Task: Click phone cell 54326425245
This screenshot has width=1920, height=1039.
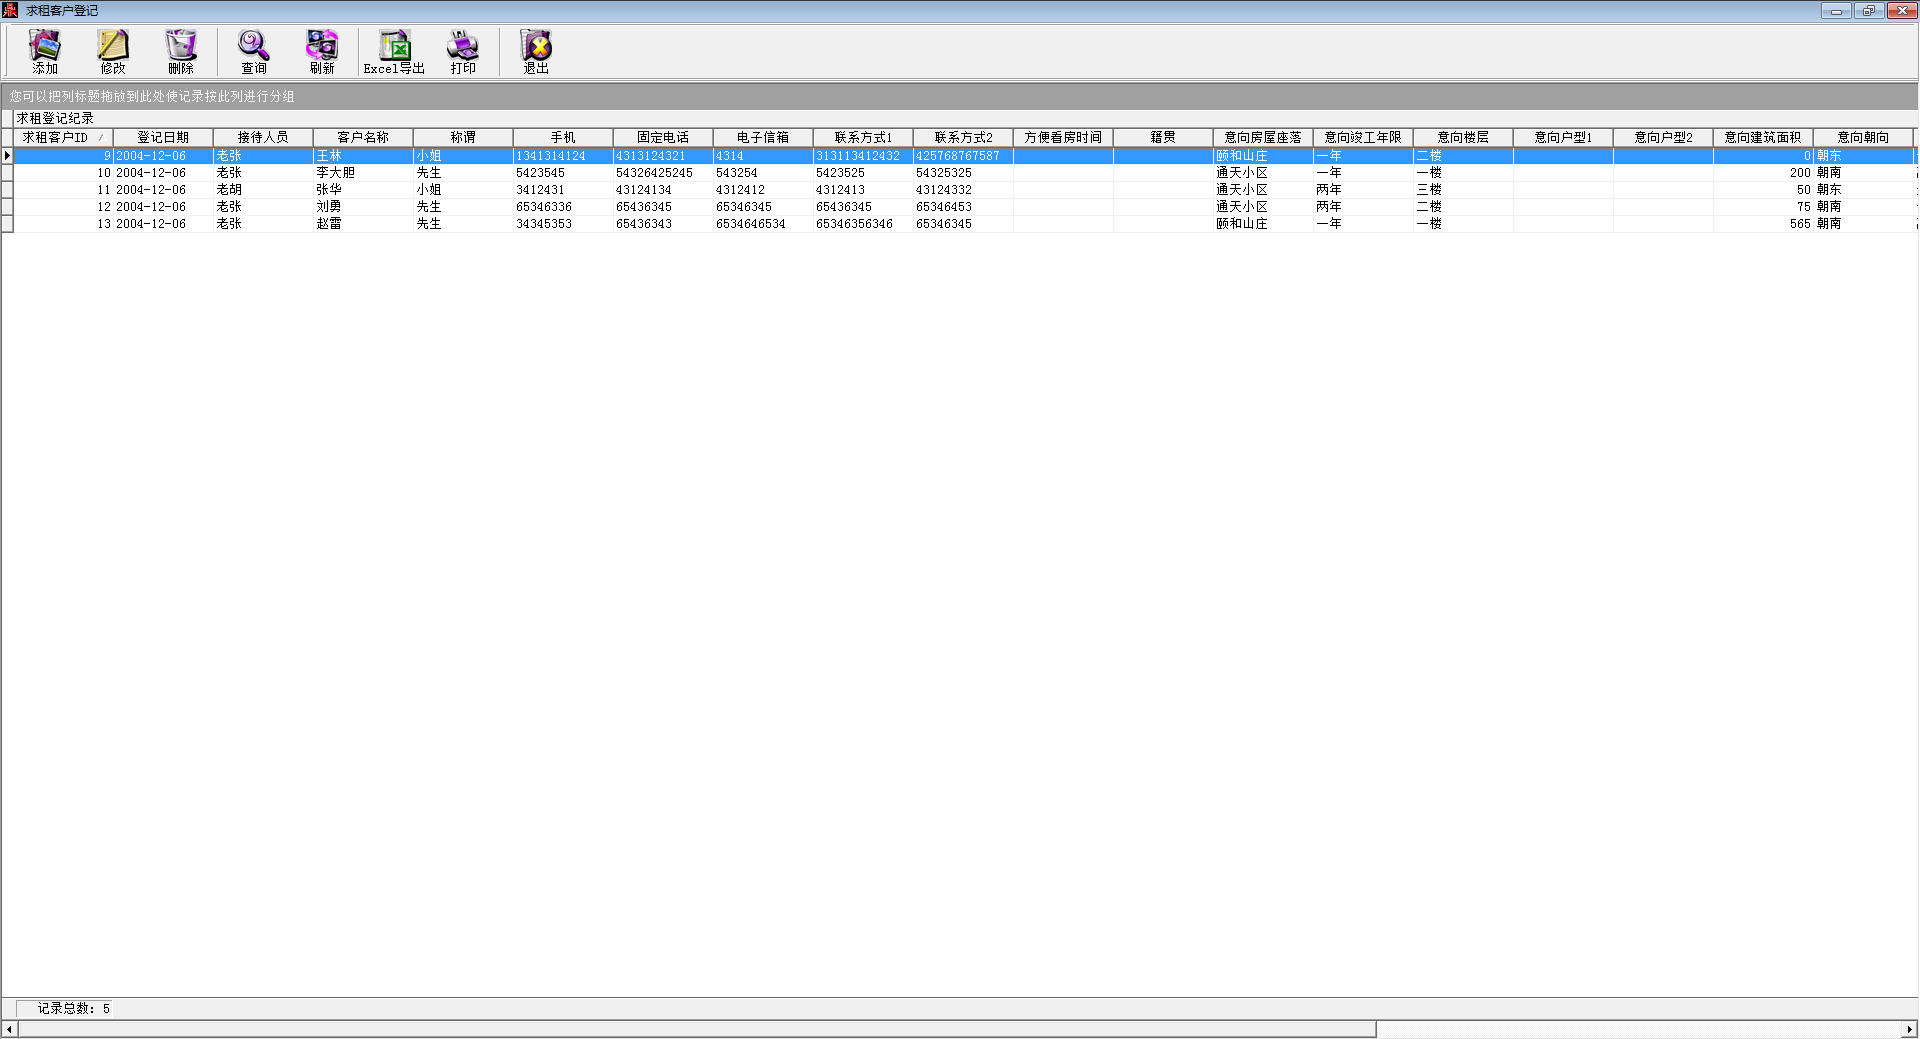Action: pyautogui.click(x=663, y=173)
